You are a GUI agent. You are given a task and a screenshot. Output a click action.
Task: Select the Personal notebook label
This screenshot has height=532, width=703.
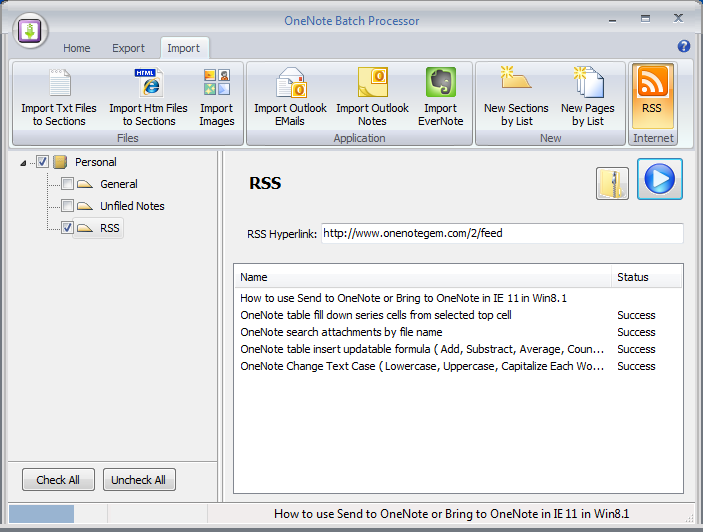click(x=95, y=162)
